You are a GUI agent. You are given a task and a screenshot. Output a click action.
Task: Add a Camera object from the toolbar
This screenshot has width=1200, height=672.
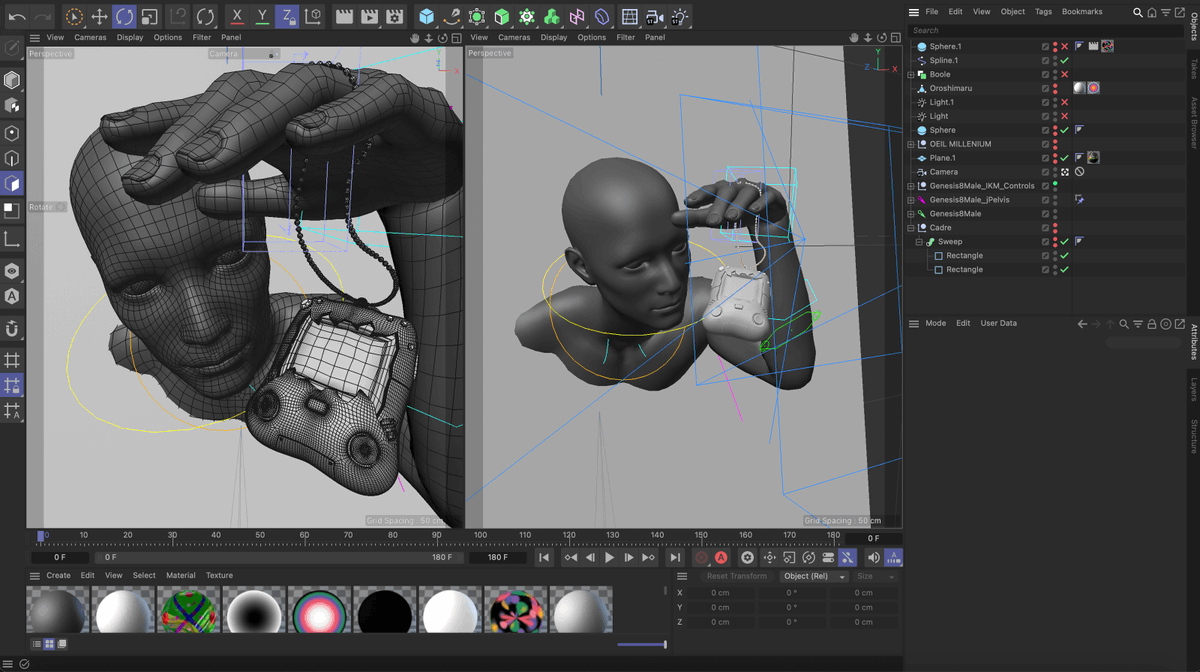coord(654,17)
